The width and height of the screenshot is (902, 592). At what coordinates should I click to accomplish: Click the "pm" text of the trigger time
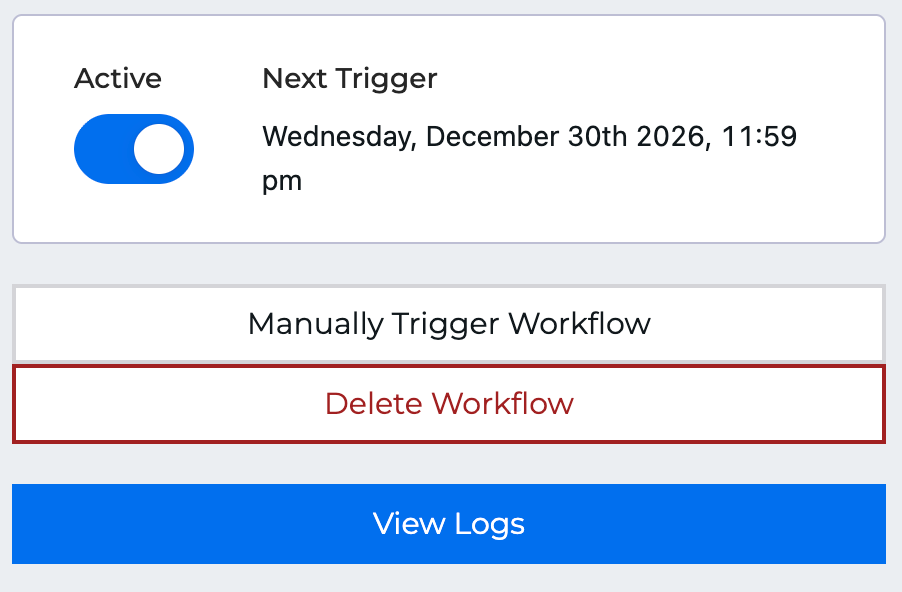(282, 182)
